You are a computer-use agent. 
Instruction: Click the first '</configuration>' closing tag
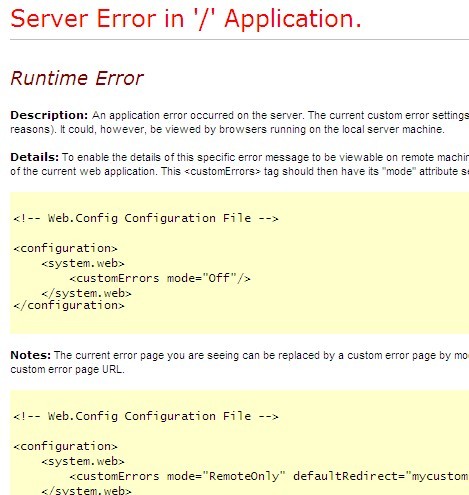click(69, 305)
